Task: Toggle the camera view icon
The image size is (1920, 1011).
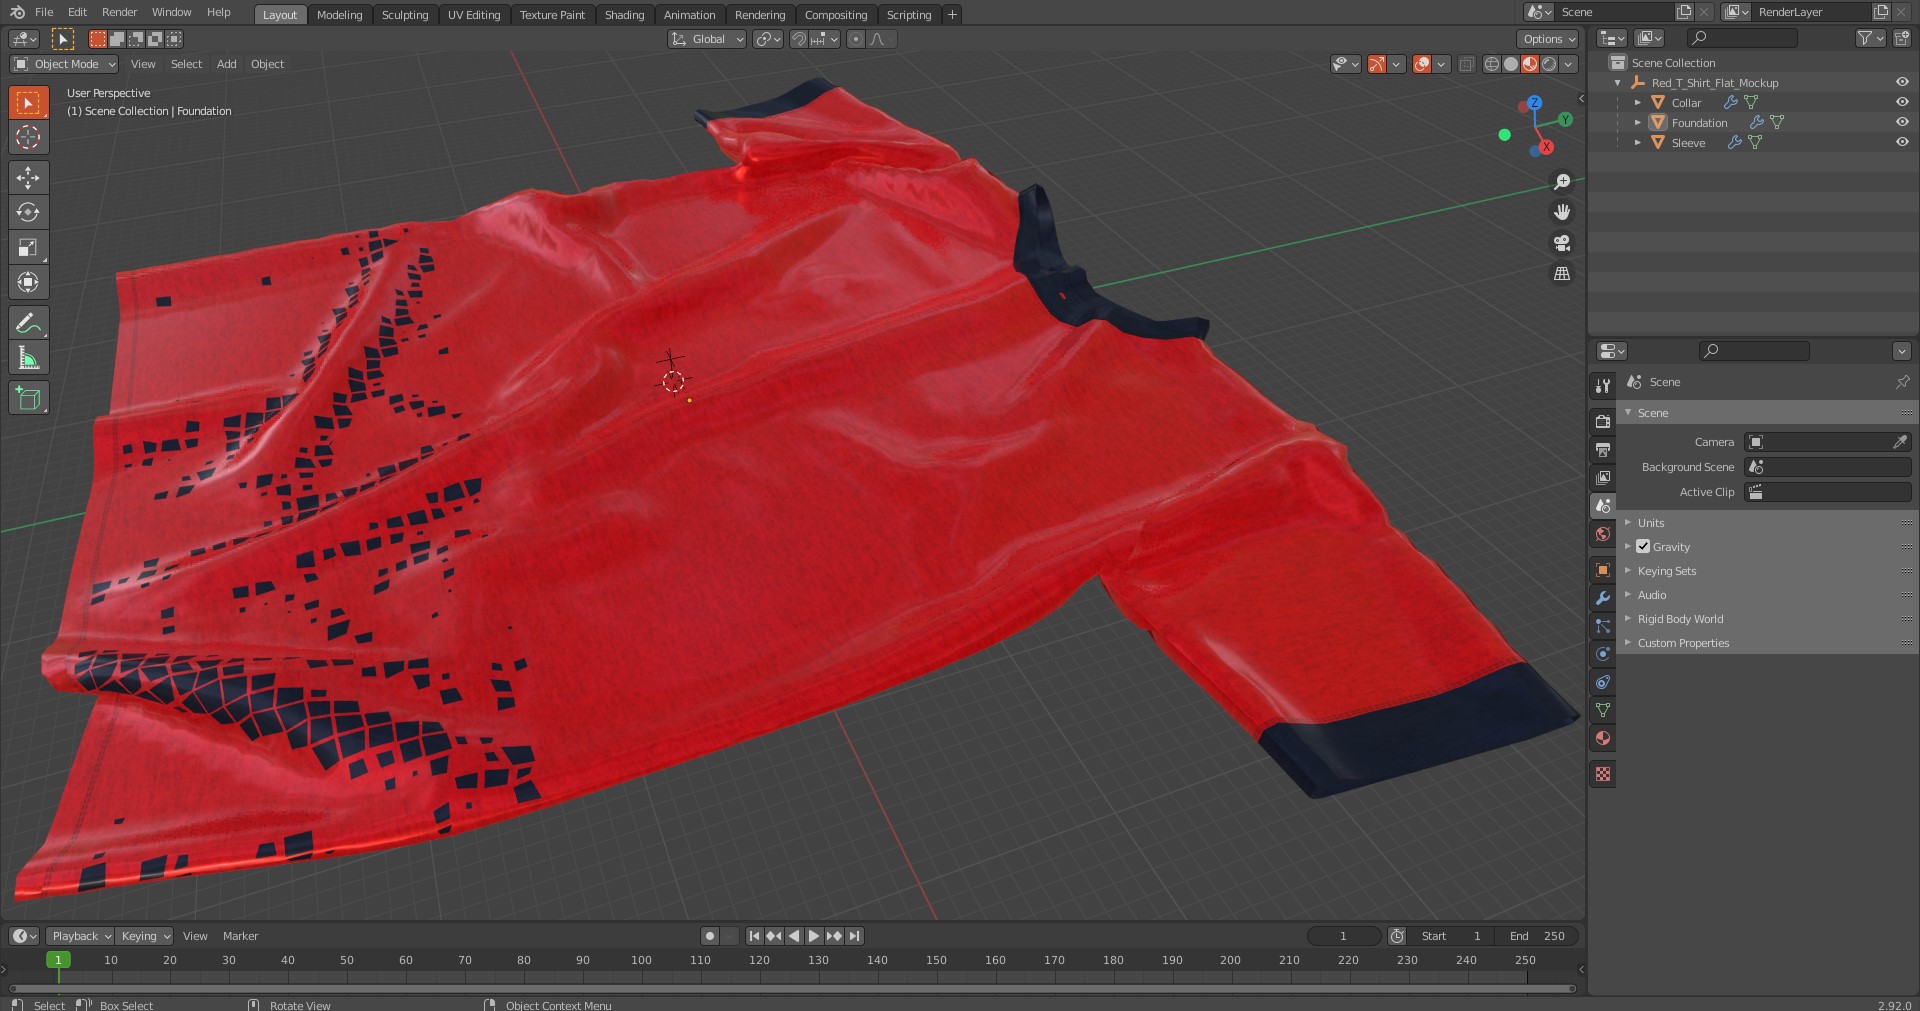Action: (x=1562, y=243)
